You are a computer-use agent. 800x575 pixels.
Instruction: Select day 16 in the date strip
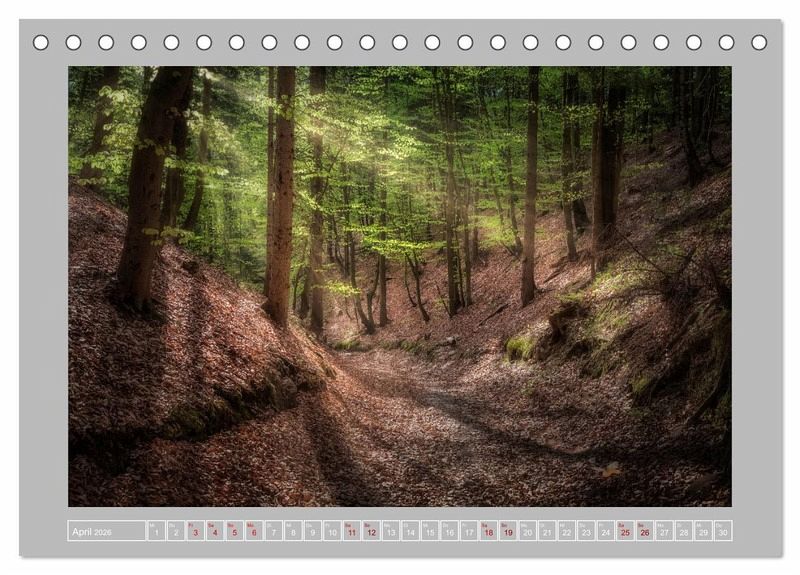(449, 531)
